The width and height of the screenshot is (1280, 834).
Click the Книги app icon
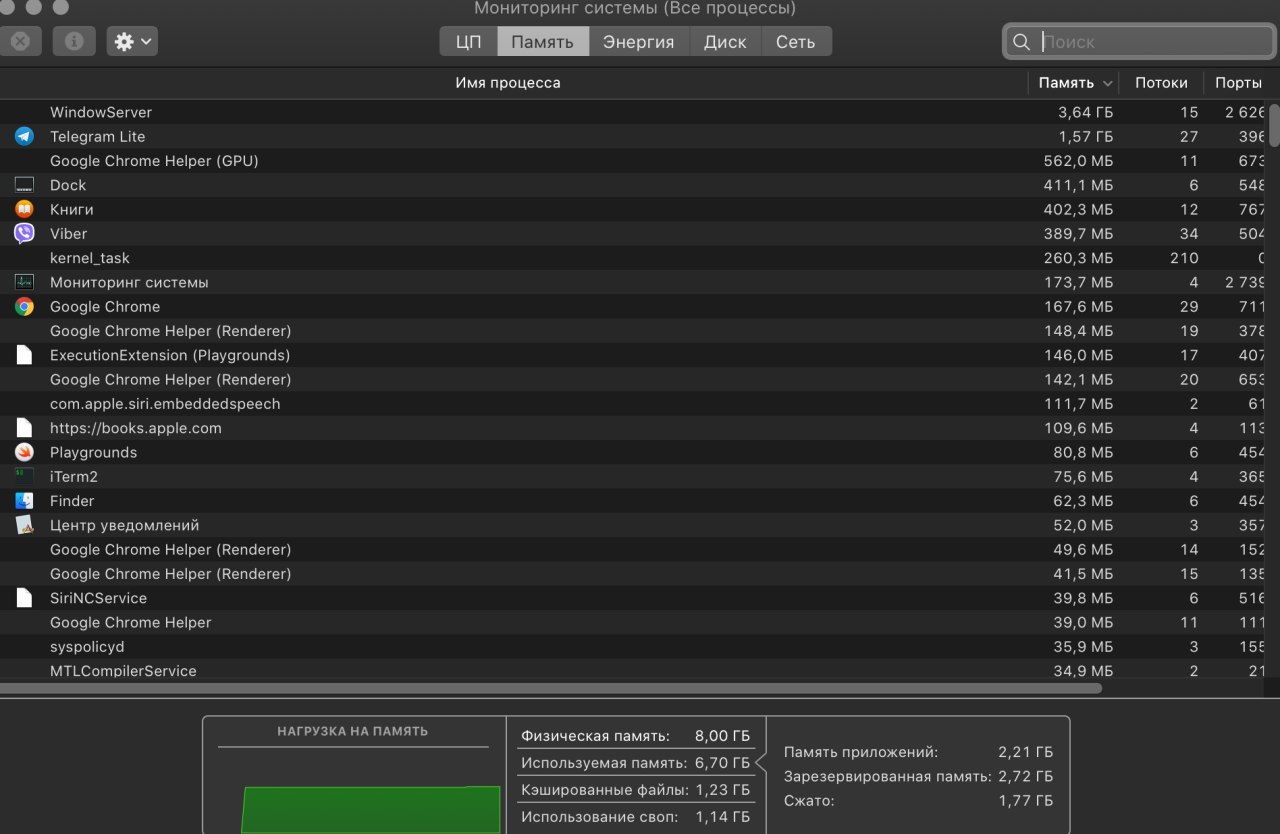[24, 209]
